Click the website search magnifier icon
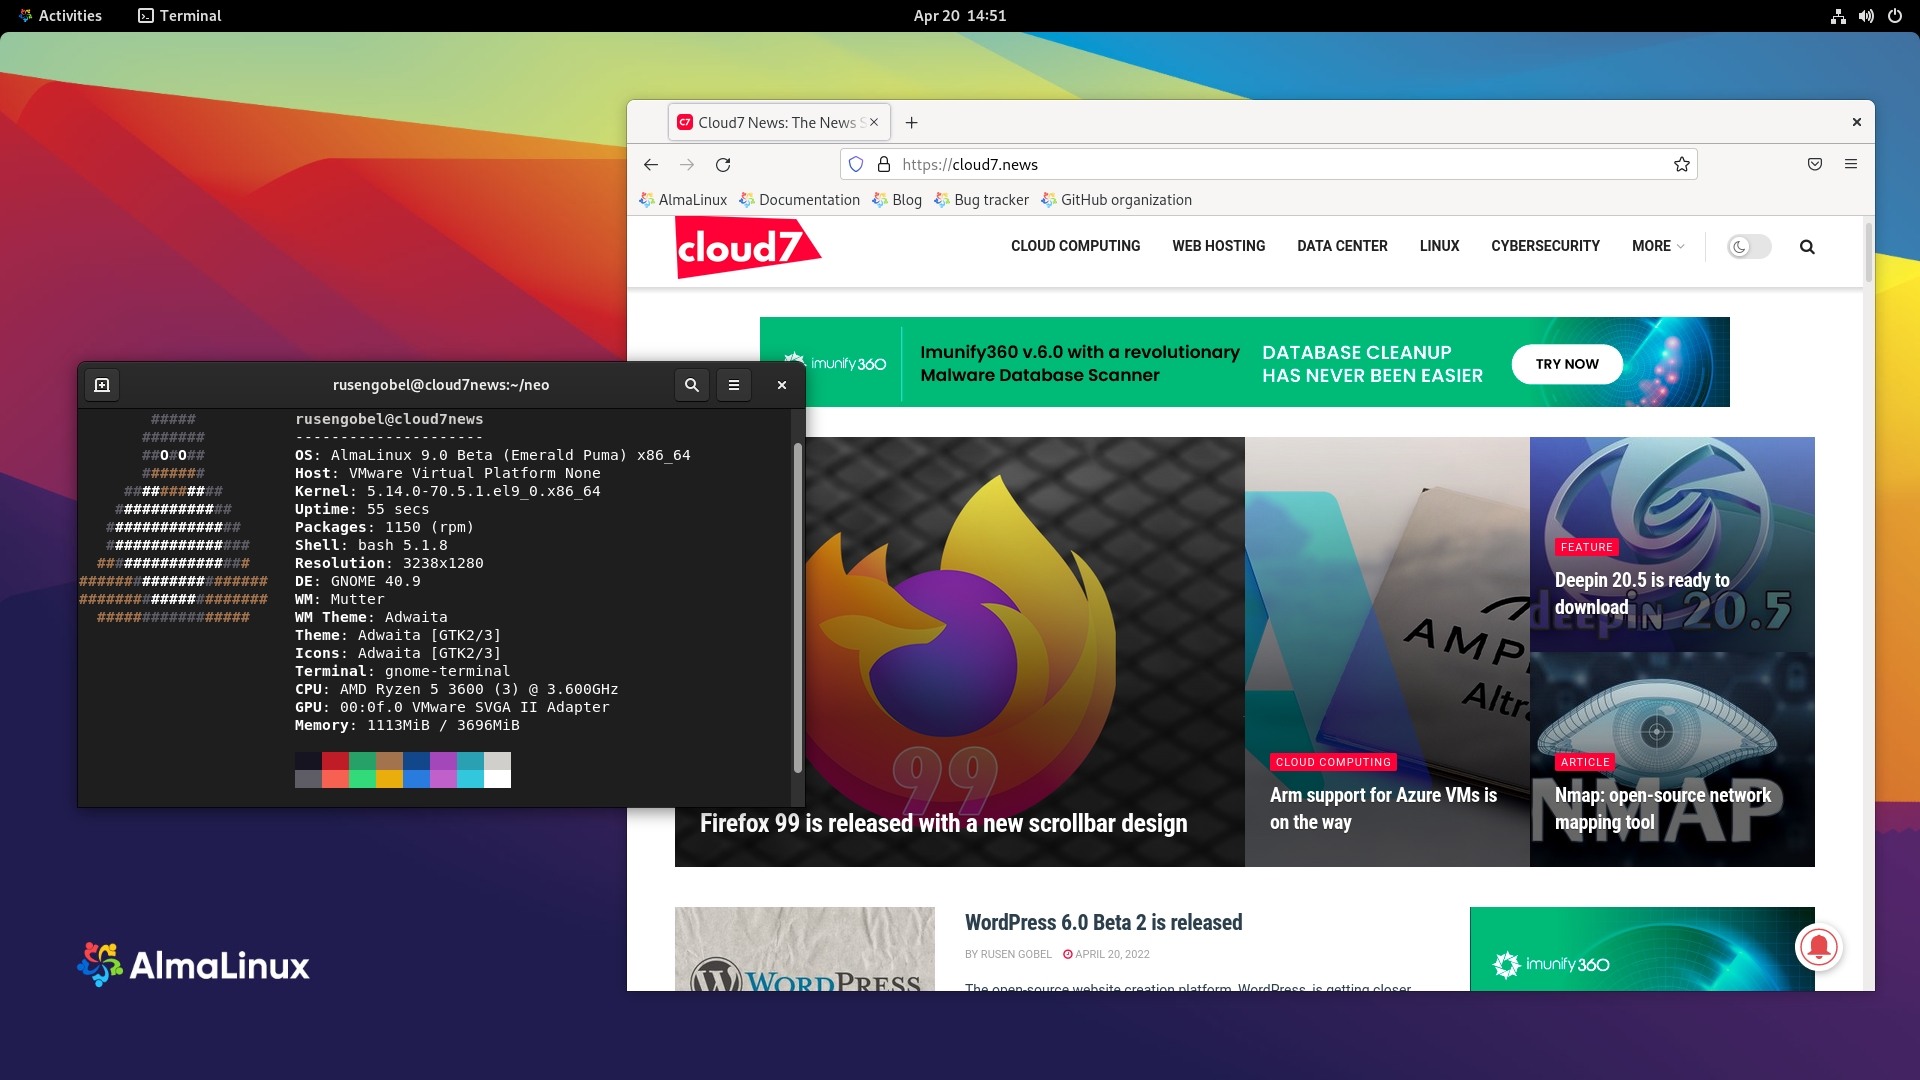The image size is (1920, 1080). [x=1807, y=247]
